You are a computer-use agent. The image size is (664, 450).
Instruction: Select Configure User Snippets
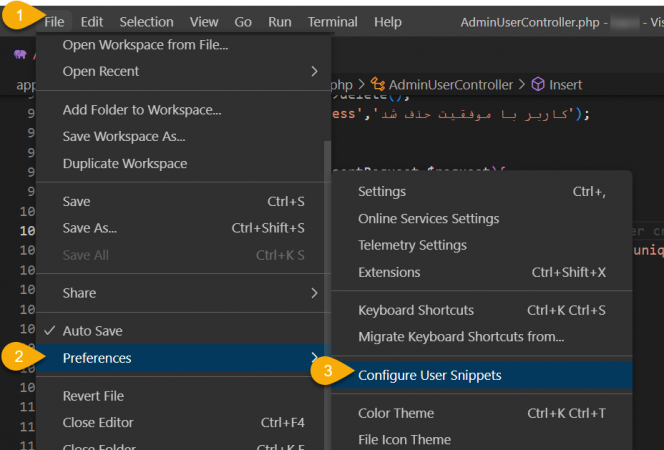pos(430,375)
